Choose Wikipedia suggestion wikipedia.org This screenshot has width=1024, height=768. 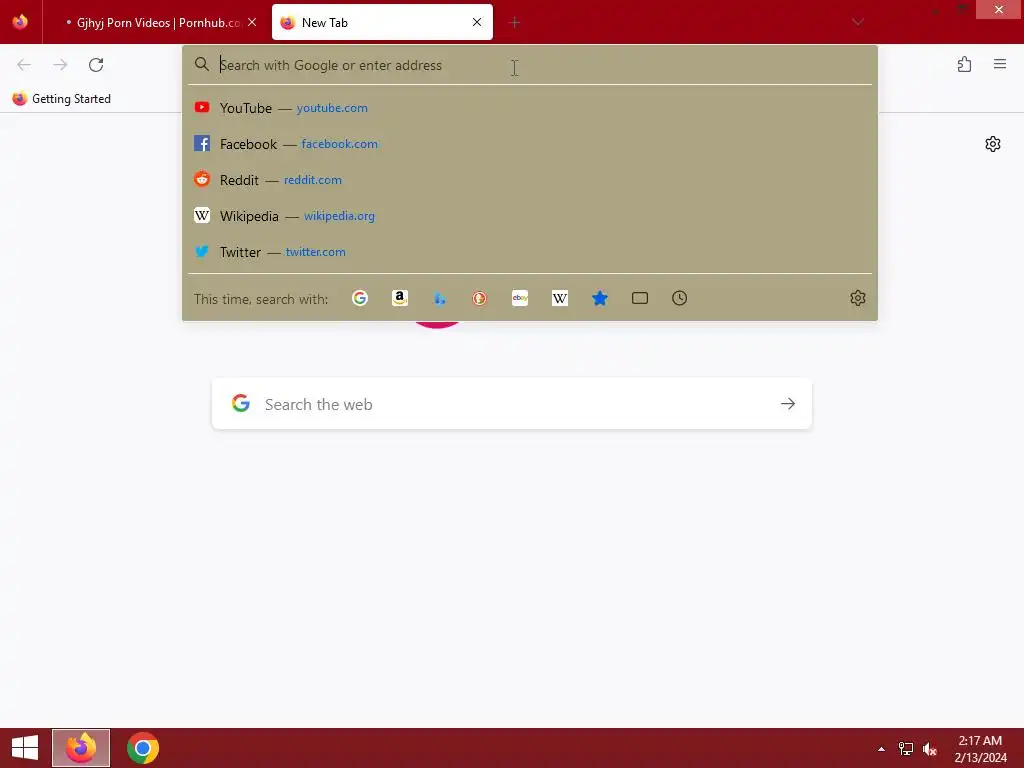pos(530,216)
